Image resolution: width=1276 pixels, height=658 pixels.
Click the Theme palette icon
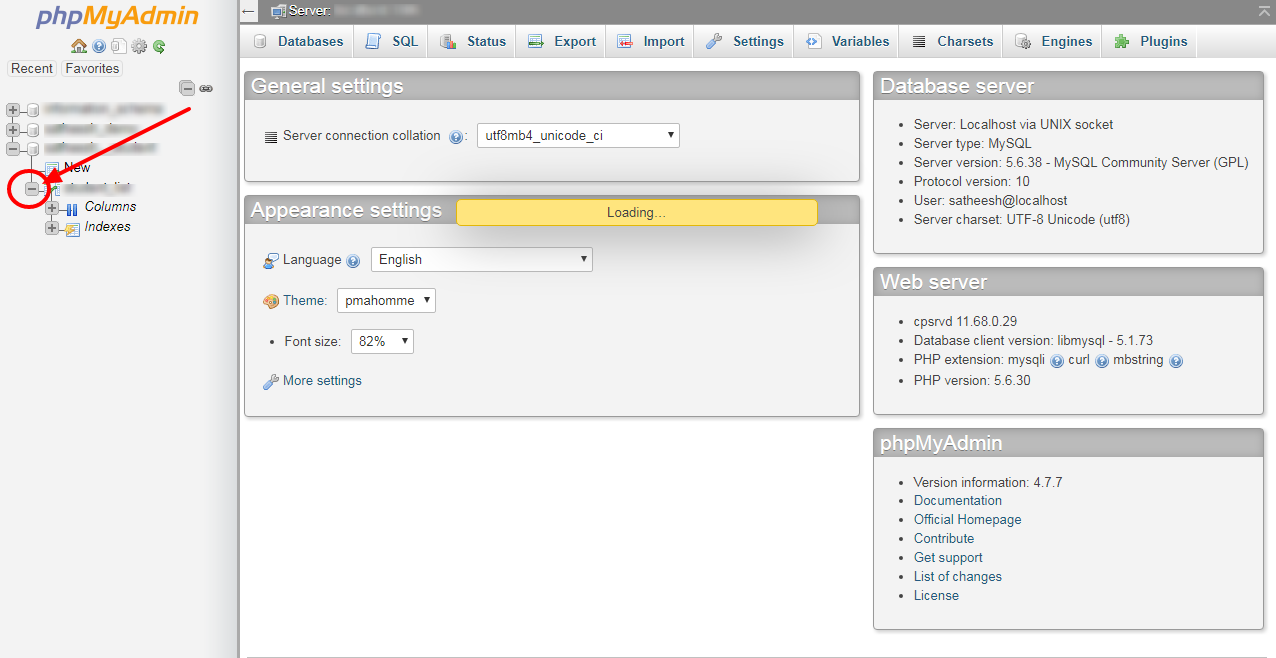click(270, 301)
